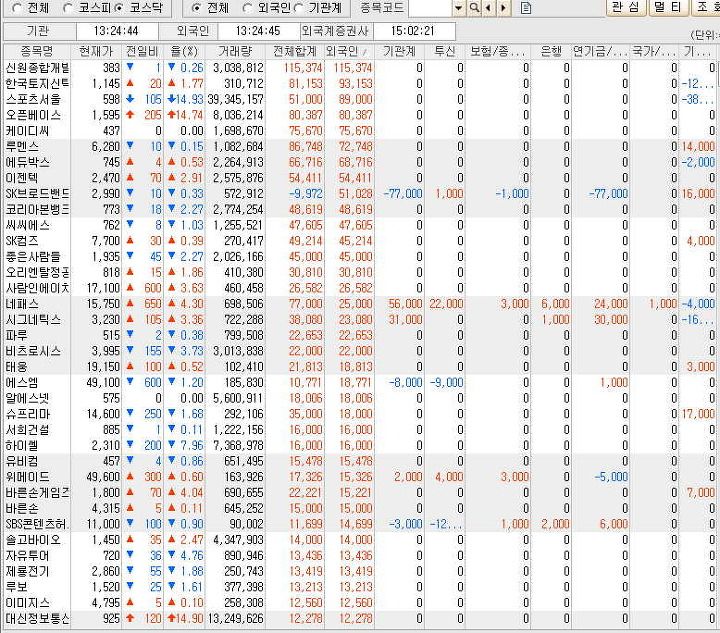This screenshot has width=720, height=633.
Task: Select the 하이쎌 stock name
Action: (x=22, y=445)
